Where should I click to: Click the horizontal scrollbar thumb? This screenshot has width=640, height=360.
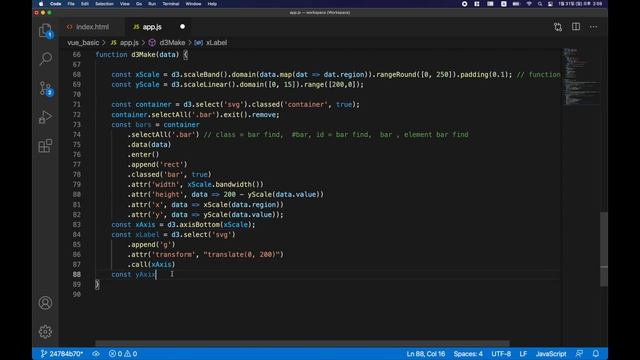(x=302, y=343)
